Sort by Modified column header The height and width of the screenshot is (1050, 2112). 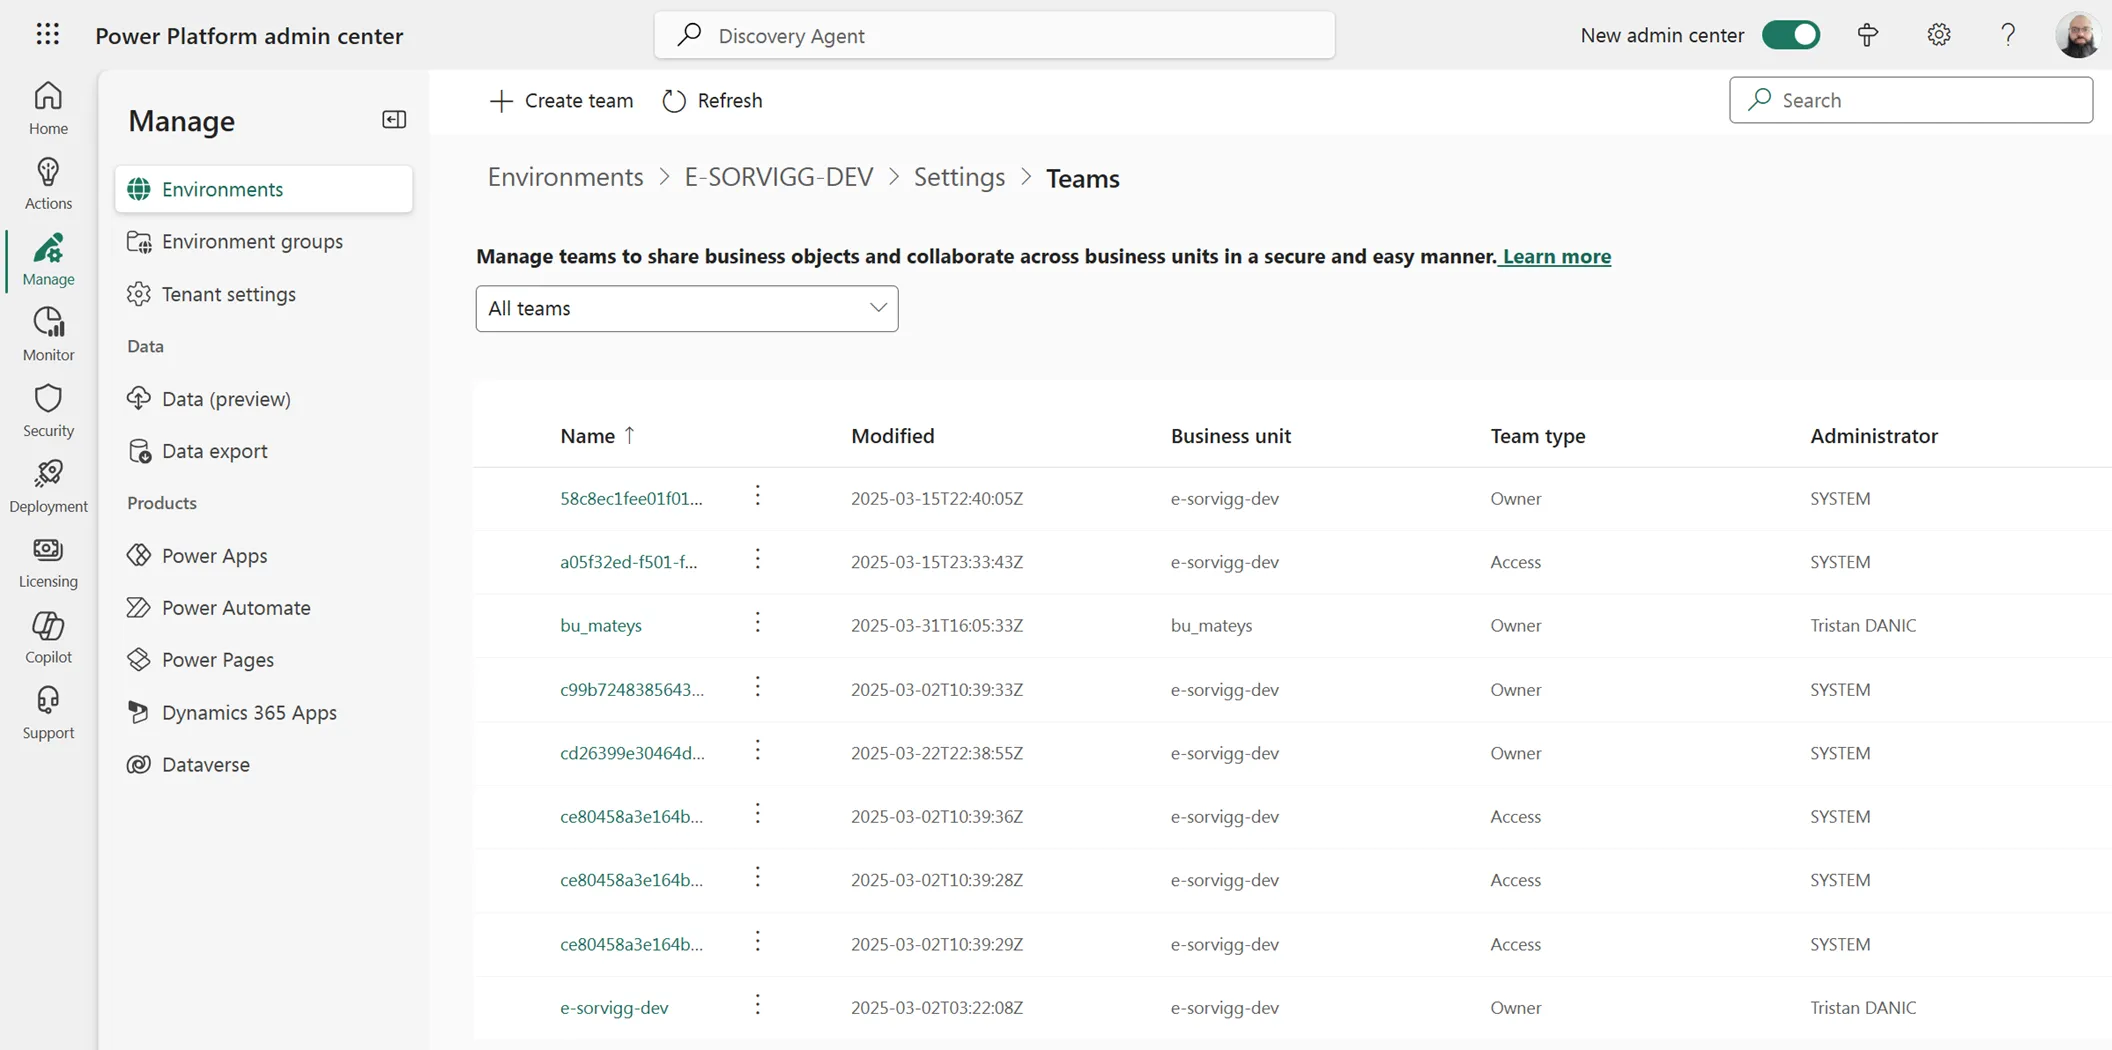(892, 436)
